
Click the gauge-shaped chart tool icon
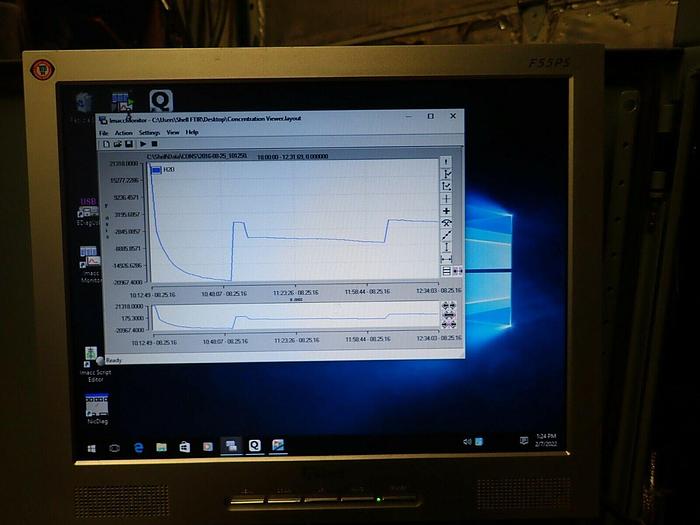coord(446,223)
